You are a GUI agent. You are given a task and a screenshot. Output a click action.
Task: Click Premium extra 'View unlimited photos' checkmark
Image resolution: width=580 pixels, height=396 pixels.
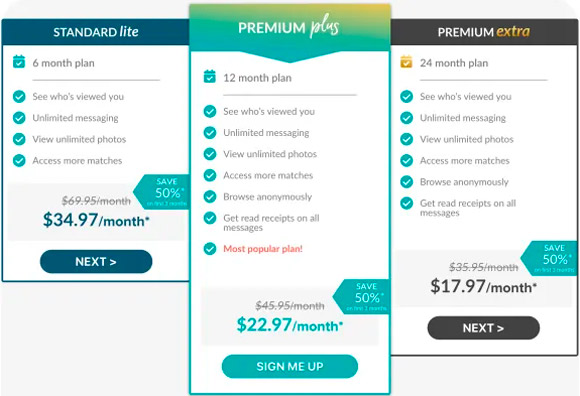[x=407, y=139]
